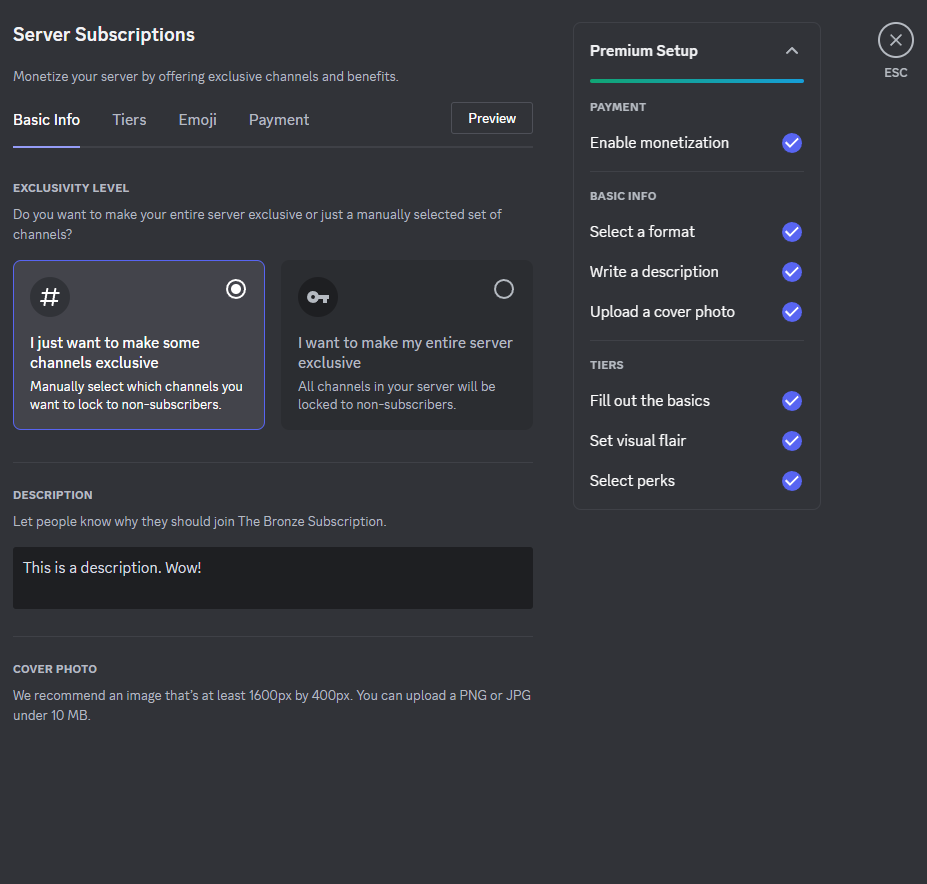927x884 pixels.
Task: Click the Upload a cover photo checkmark
Action: 792,312
